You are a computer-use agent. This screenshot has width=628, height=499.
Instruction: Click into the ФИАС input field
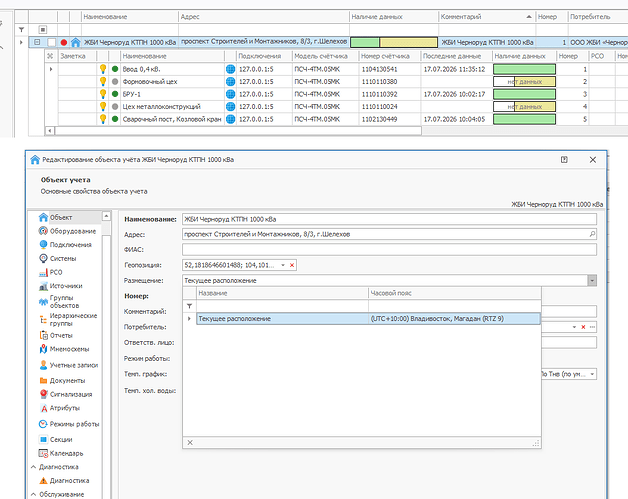click(389, 250)
